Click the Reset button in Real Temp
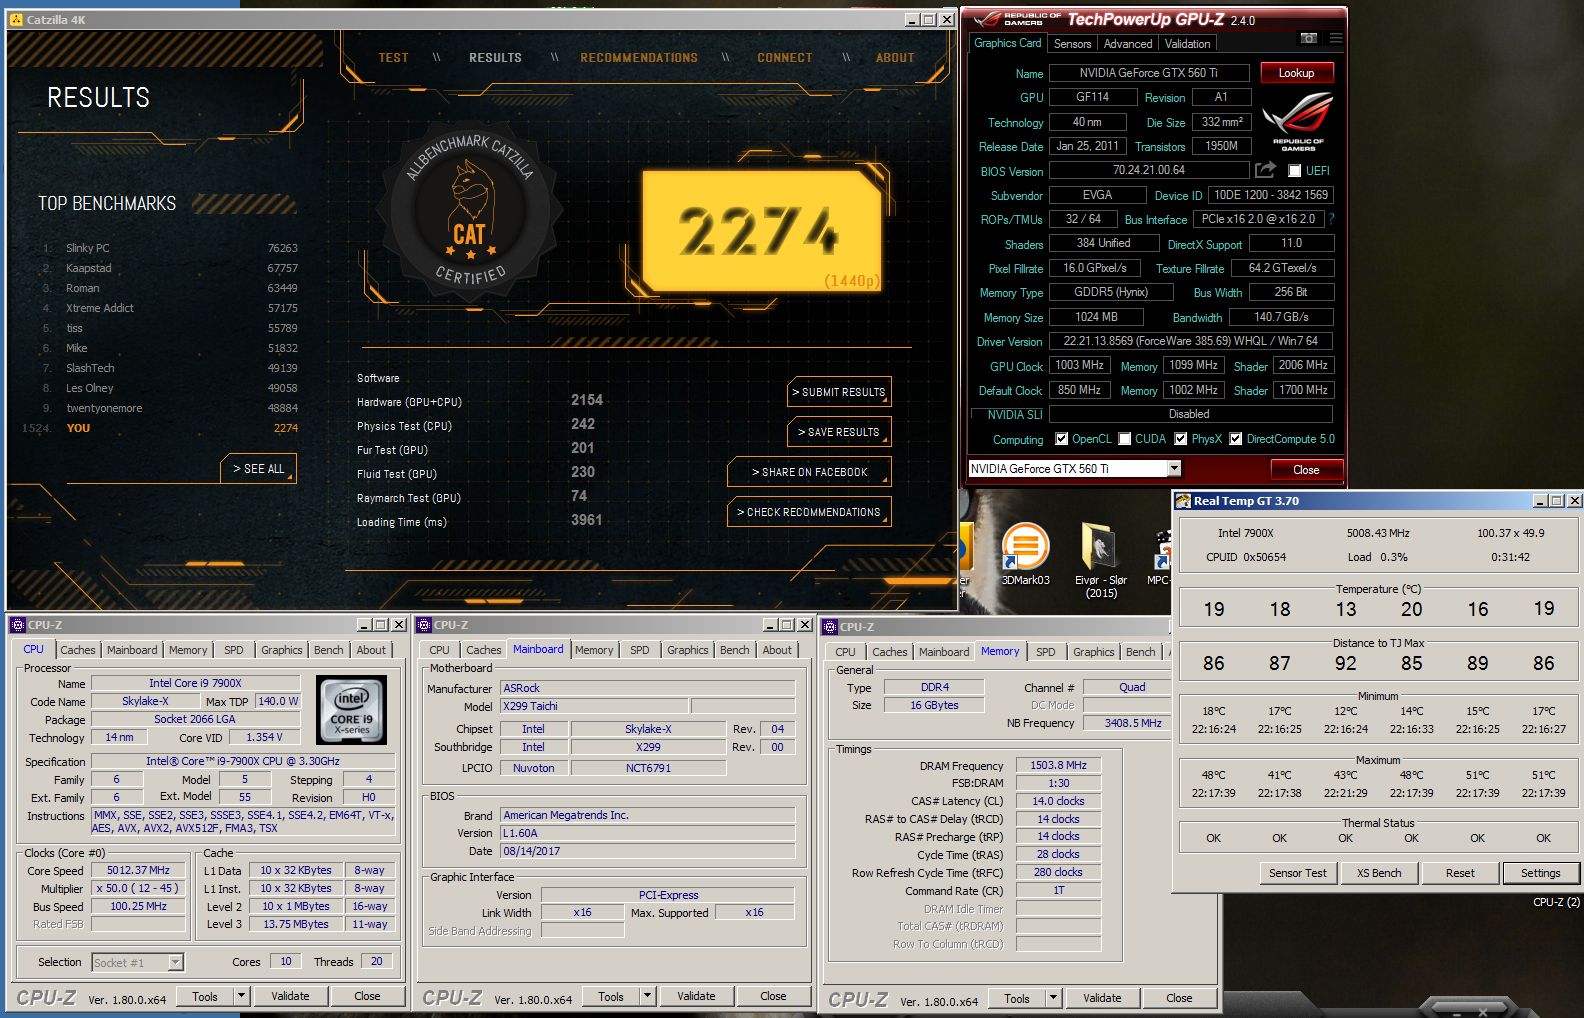The height and width of the screenshot is (1018, 1584). coord(1460,873)
